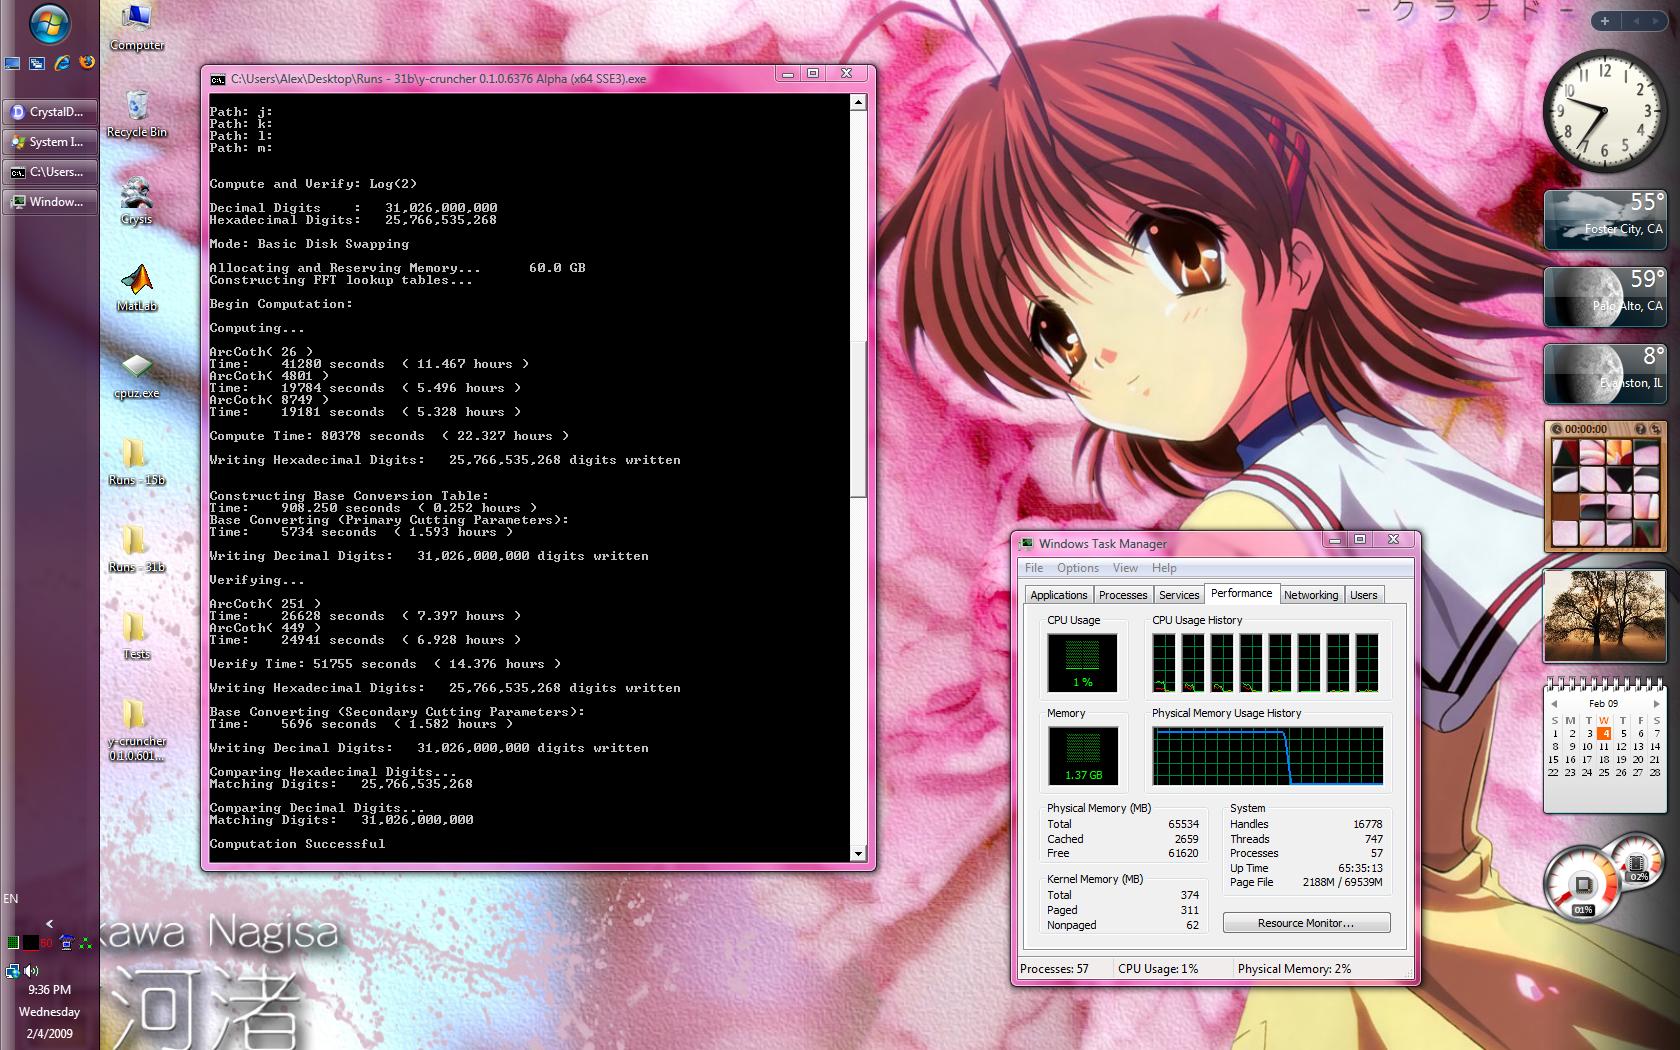This screenshot has width=1680, height=1050.
Task: Click the Switch Between Windows icon
Action: pos(37,63)
